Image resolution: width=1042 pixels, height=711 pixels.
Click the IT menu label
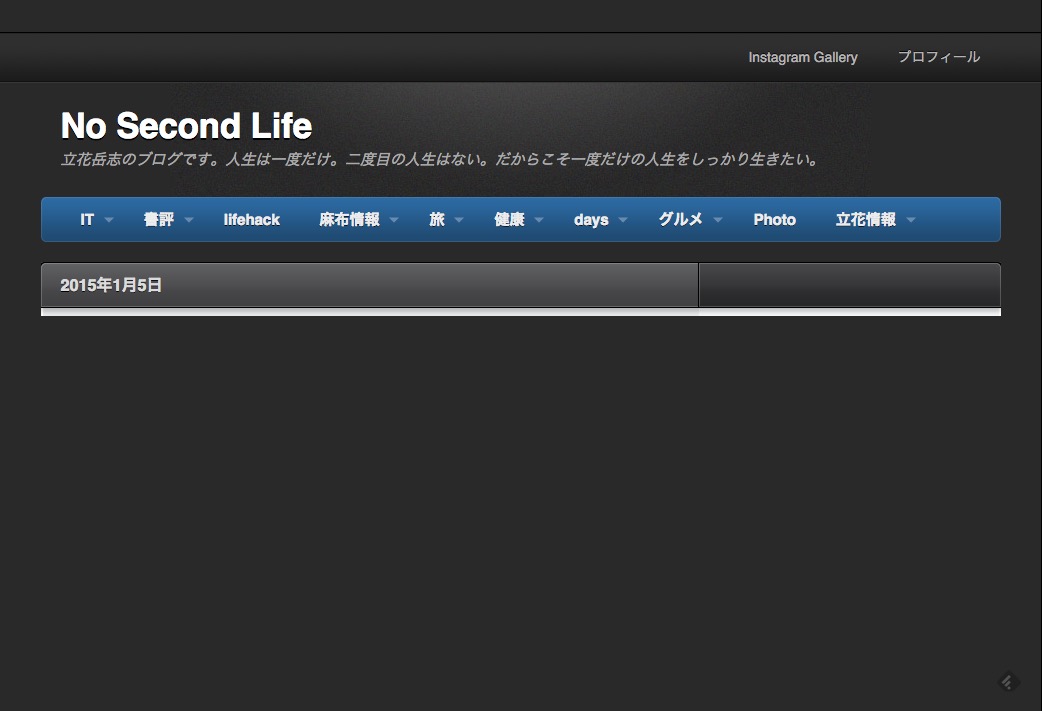(x=87, y=220)
